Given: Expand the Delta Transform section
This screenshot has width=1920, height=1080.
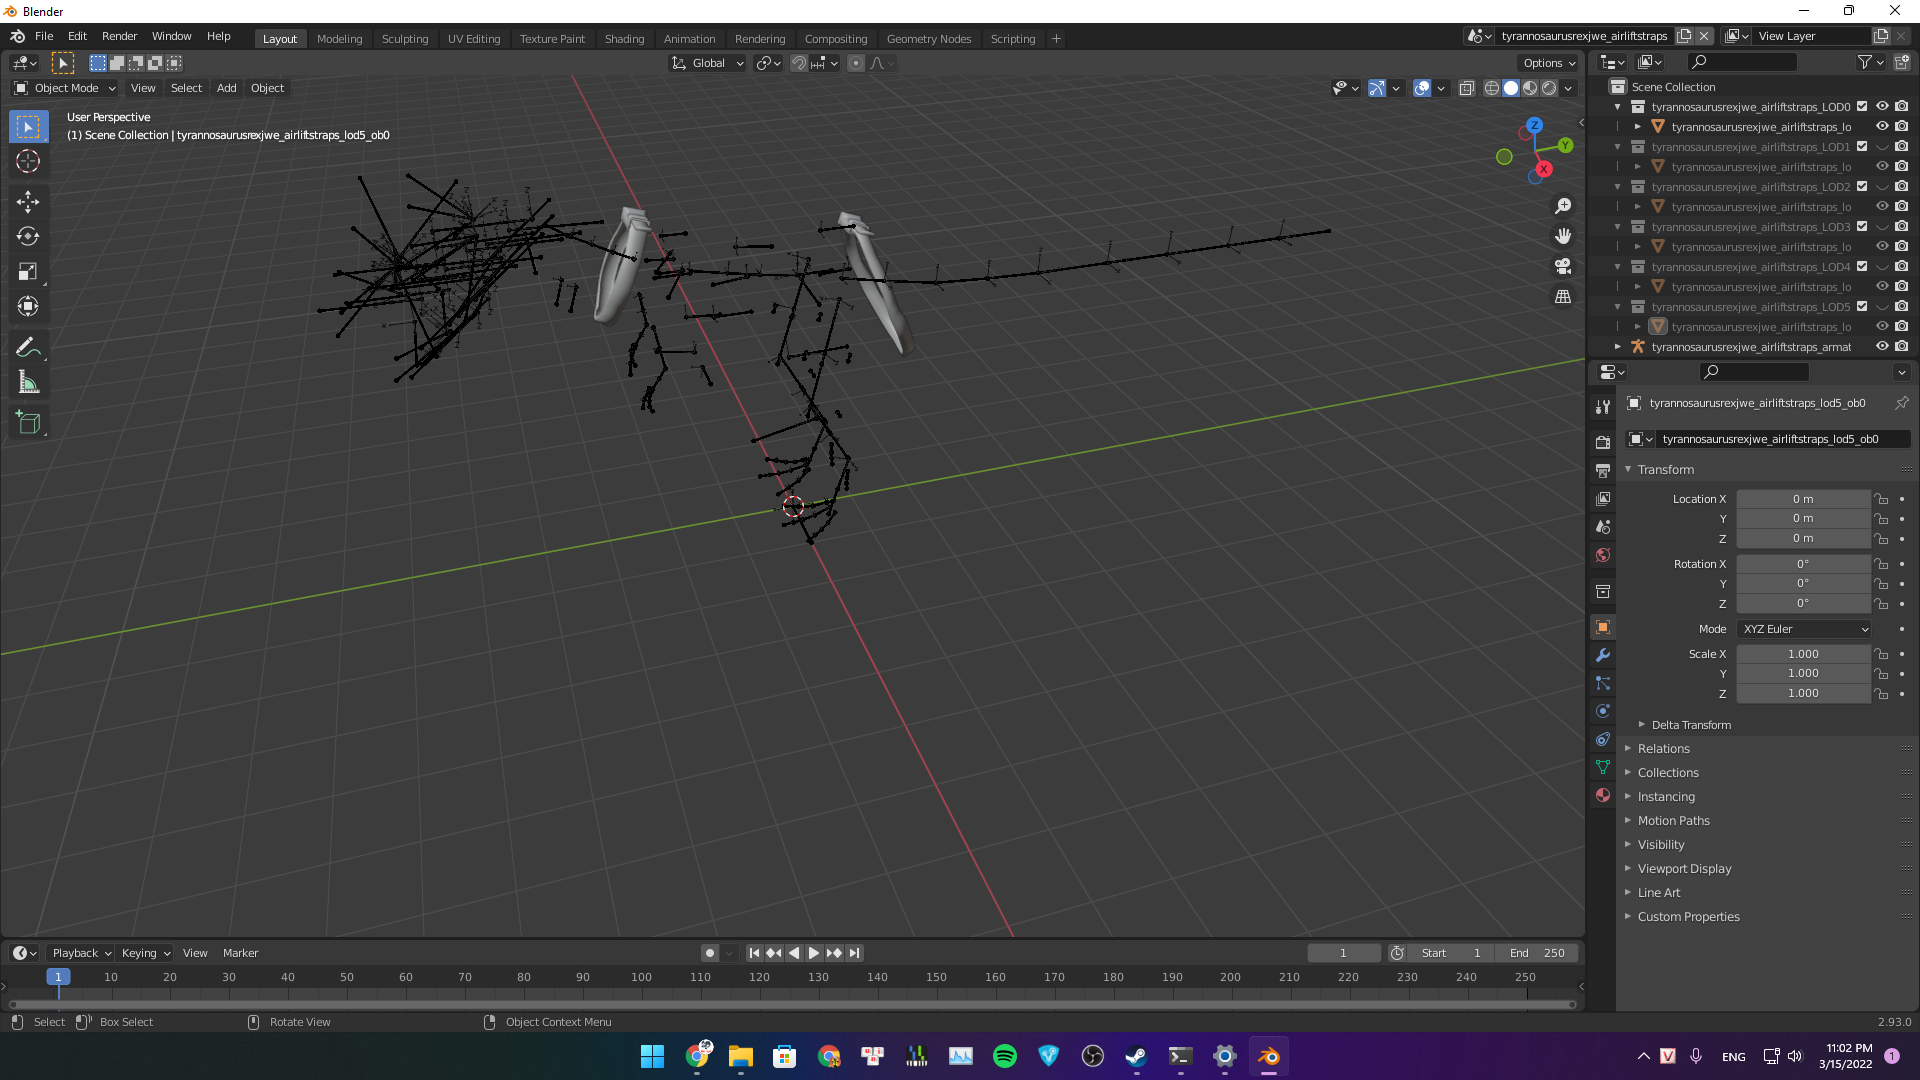Looking at the screenshot, I should [1688, 724].
